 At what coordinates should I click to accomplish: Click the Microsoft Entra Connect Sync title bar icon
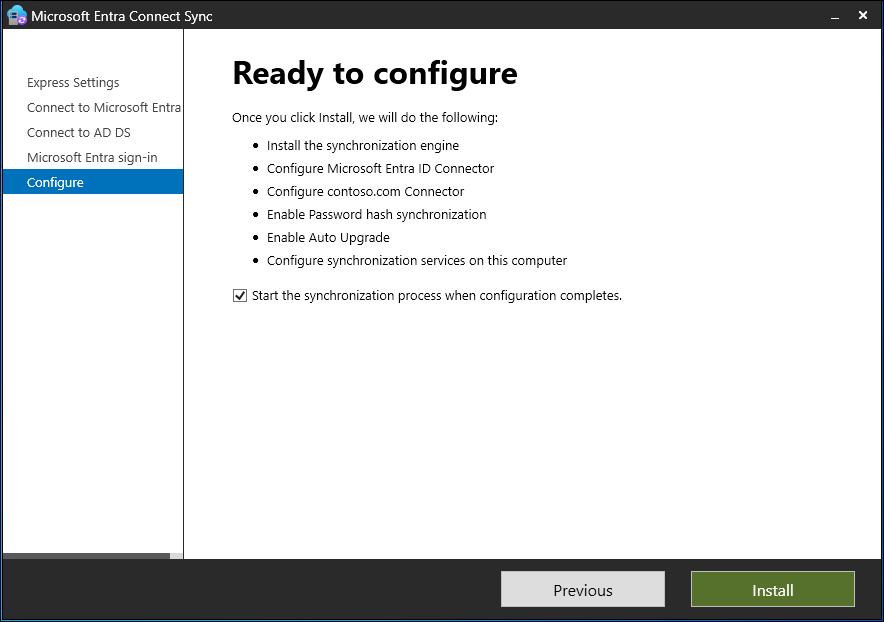click(14, 15)
